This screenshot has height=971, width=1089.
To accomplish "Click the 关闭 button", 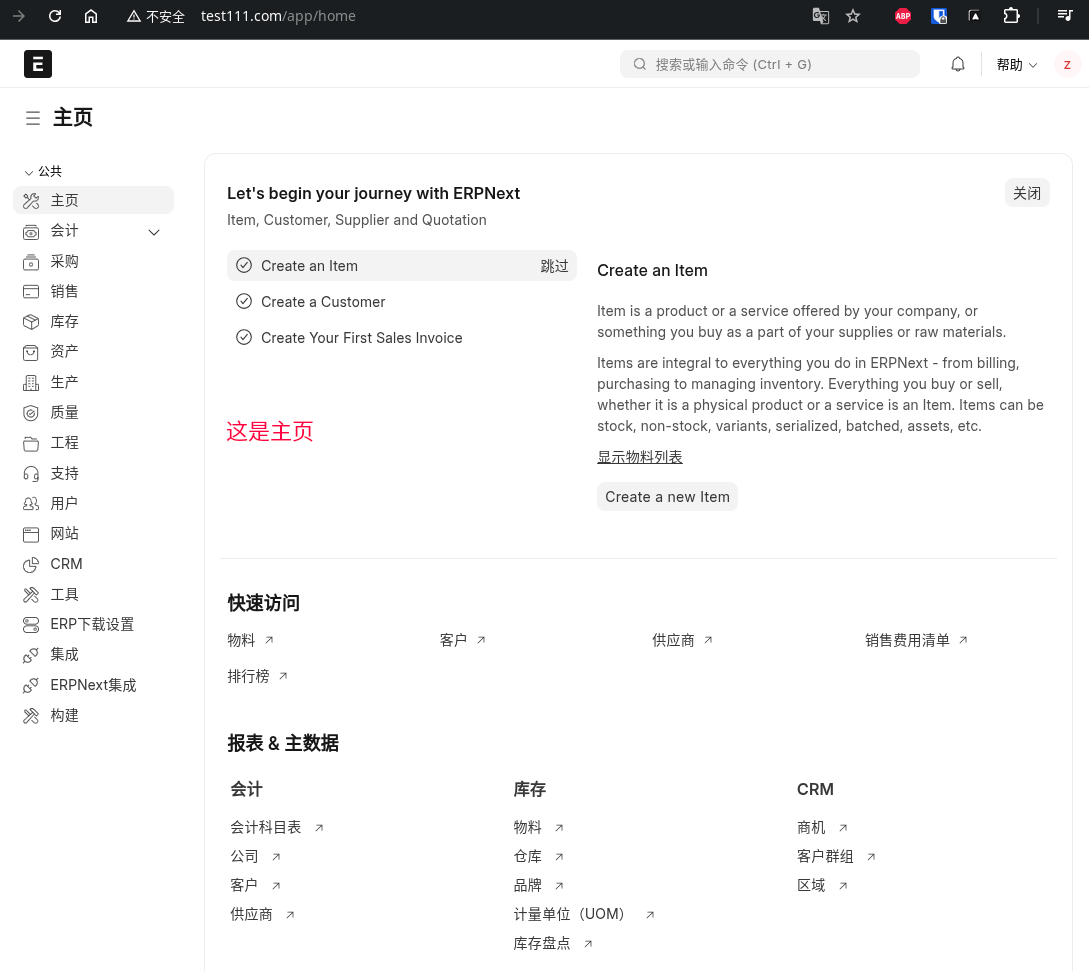I will tap(1026, 193).
